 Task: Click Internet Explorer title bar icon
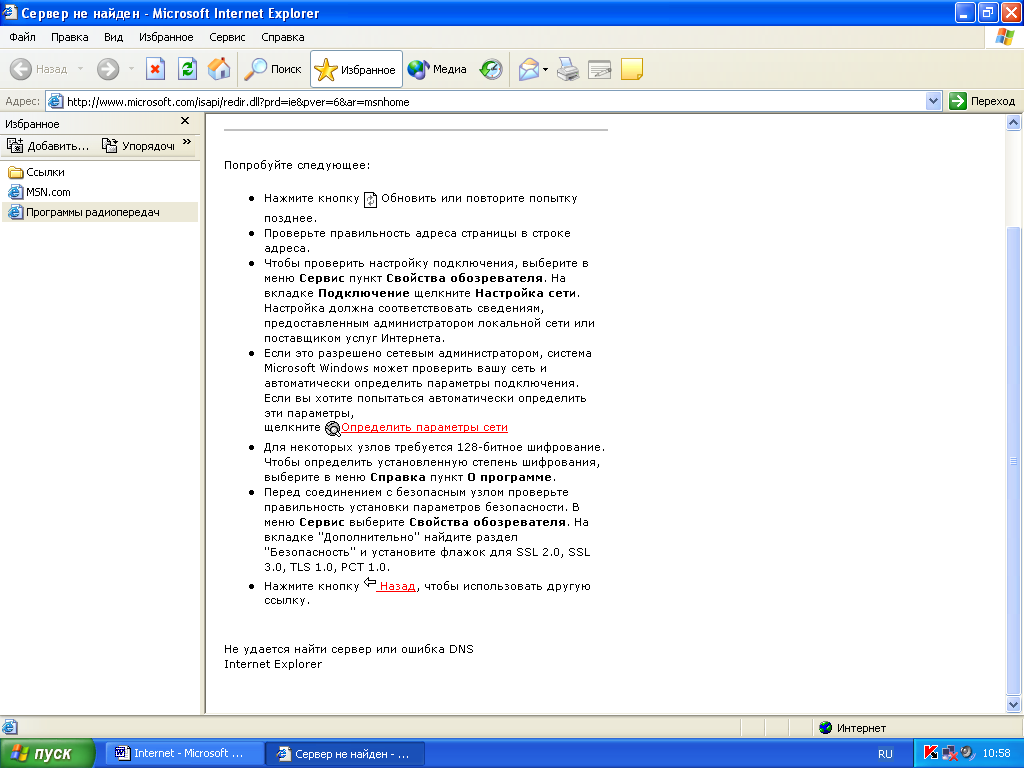pyautogui.click(x=10, y=12)
